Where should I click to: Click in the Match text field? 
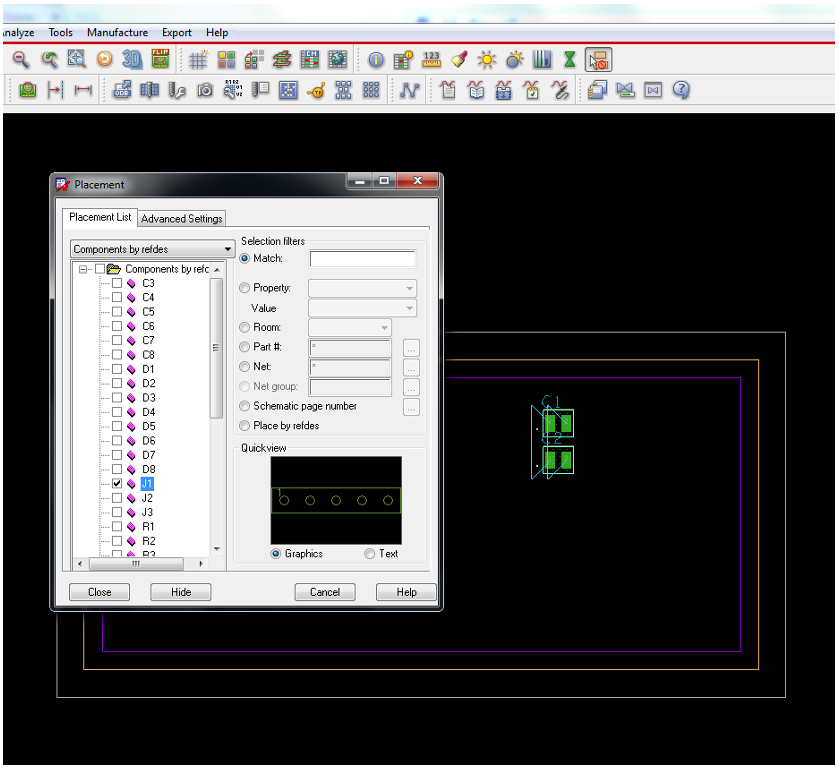(362, 259)
